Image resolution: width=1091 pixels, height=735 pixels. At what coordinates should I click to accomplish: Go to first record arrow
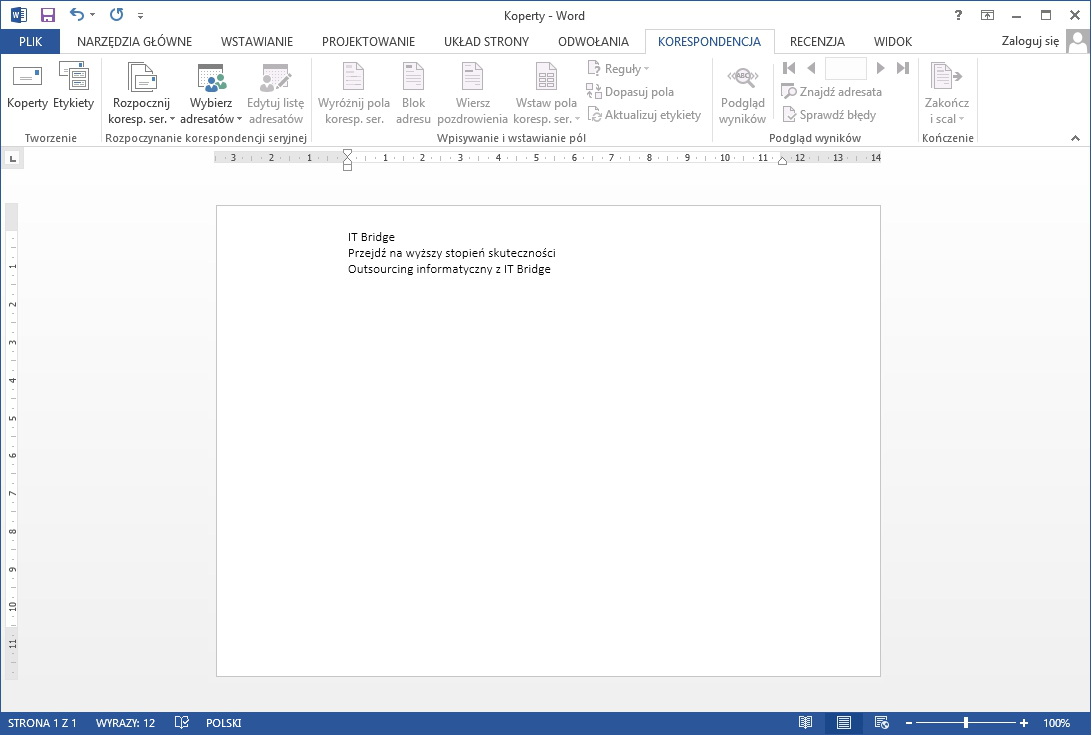789,68
